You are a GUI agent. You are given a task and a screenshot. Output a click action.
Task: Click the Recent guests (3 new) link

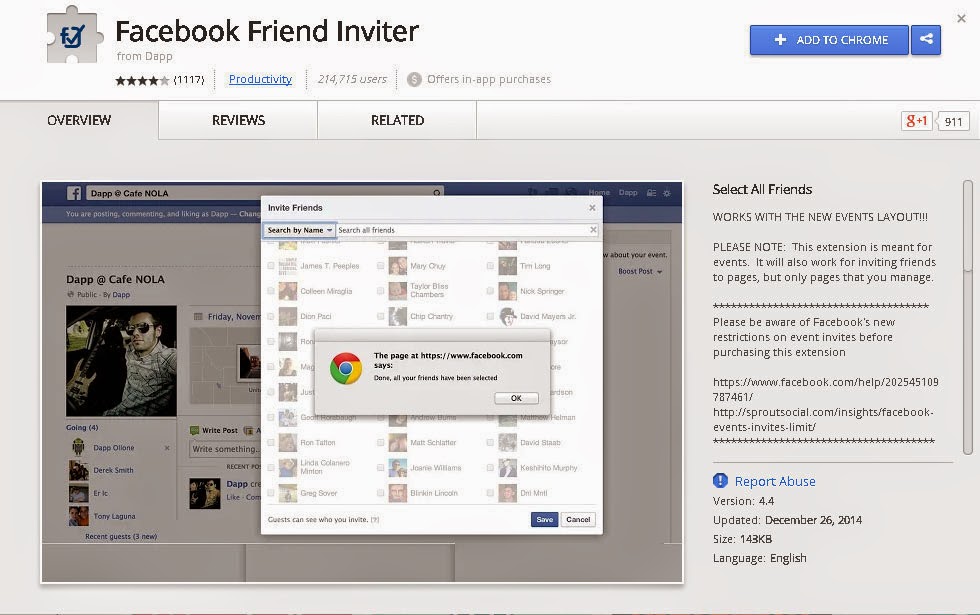pos(121,536)
